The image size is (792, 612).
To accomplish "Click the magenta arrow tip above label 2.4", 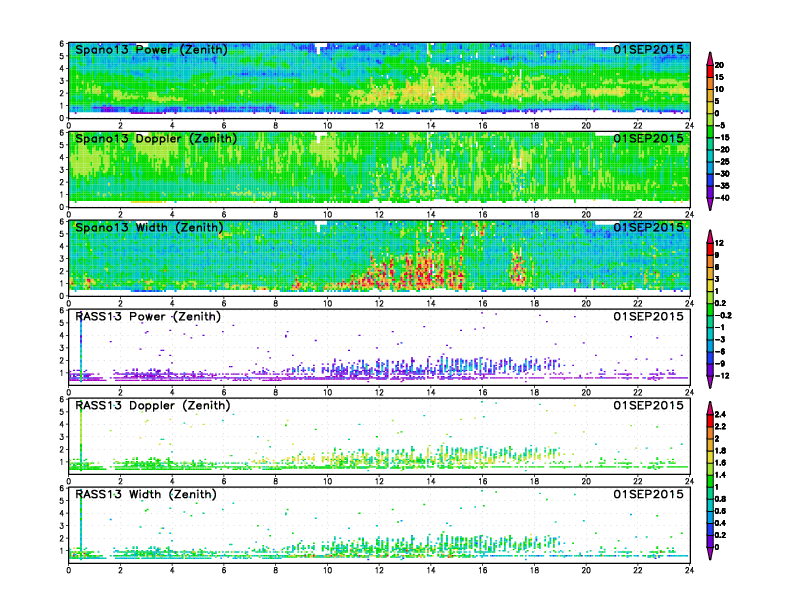I will pyautogui.click(x=710, y=407).
